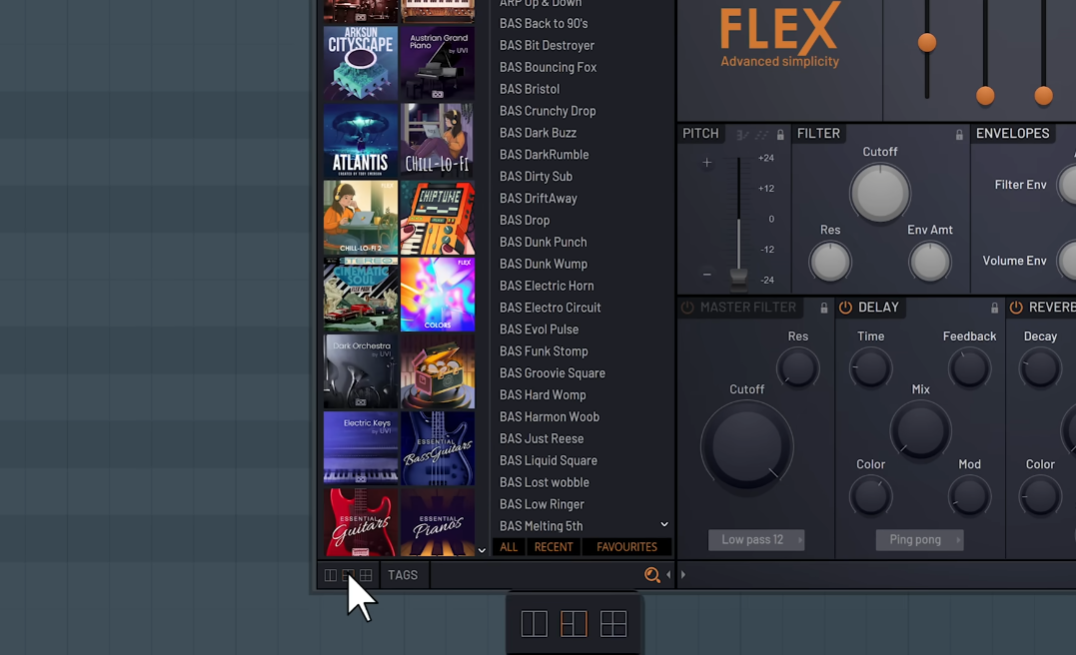The height and width of the screenshot is (655, 1076).
Task: Open the Electric Keys pack
Action: (x=360, y=448)
